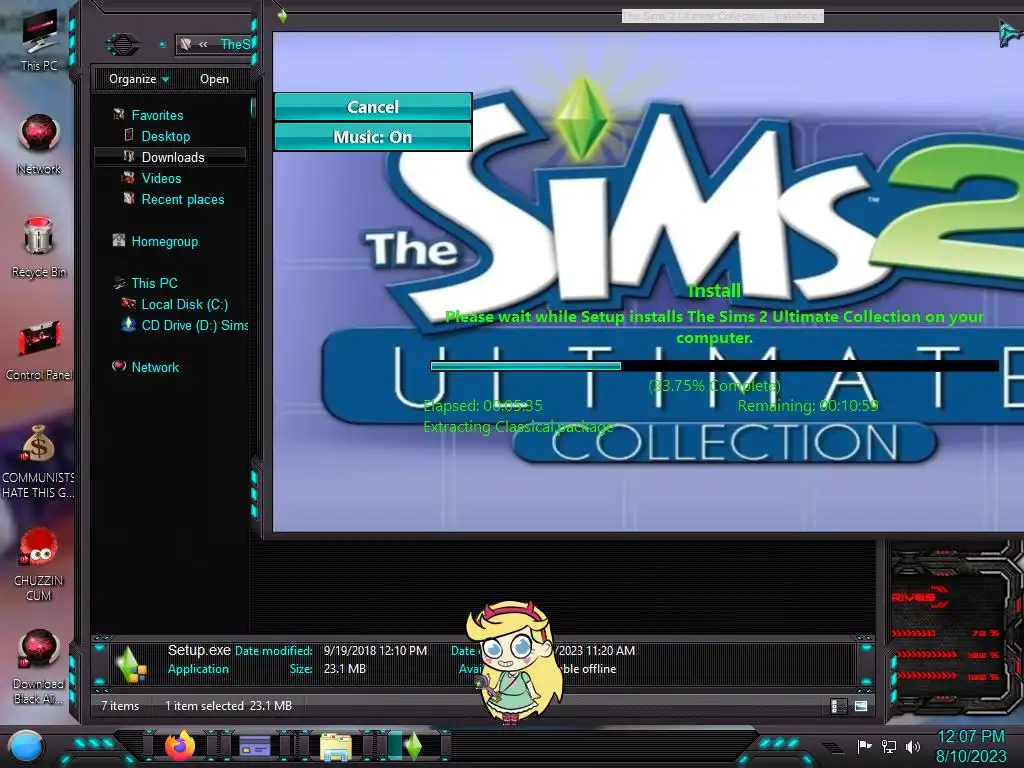Screen dimensions: 1024x768
Task: Select This PC in the navigation pane
Action: click(154, 283)
